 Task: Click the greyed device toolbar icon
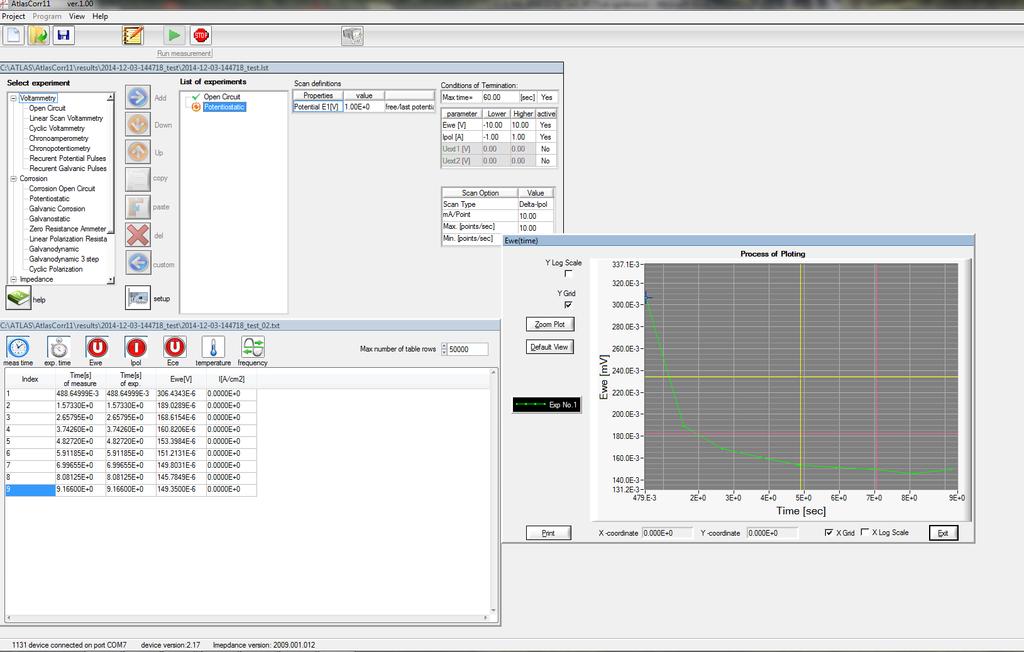(x=352, y=36)
